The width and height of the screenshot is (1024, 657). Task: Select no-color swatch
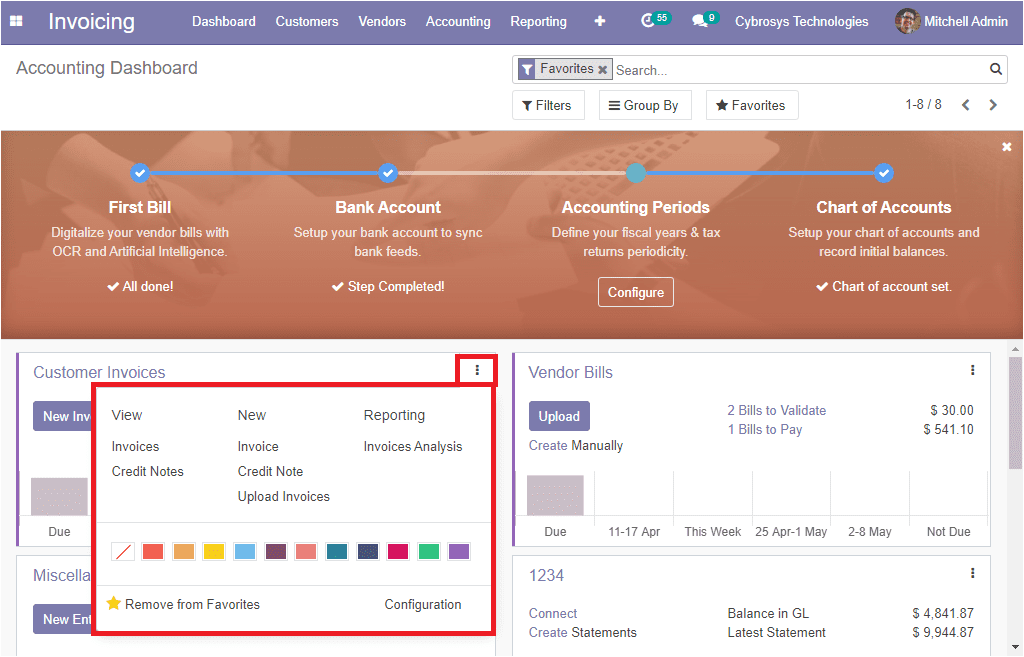coord(123,551)
